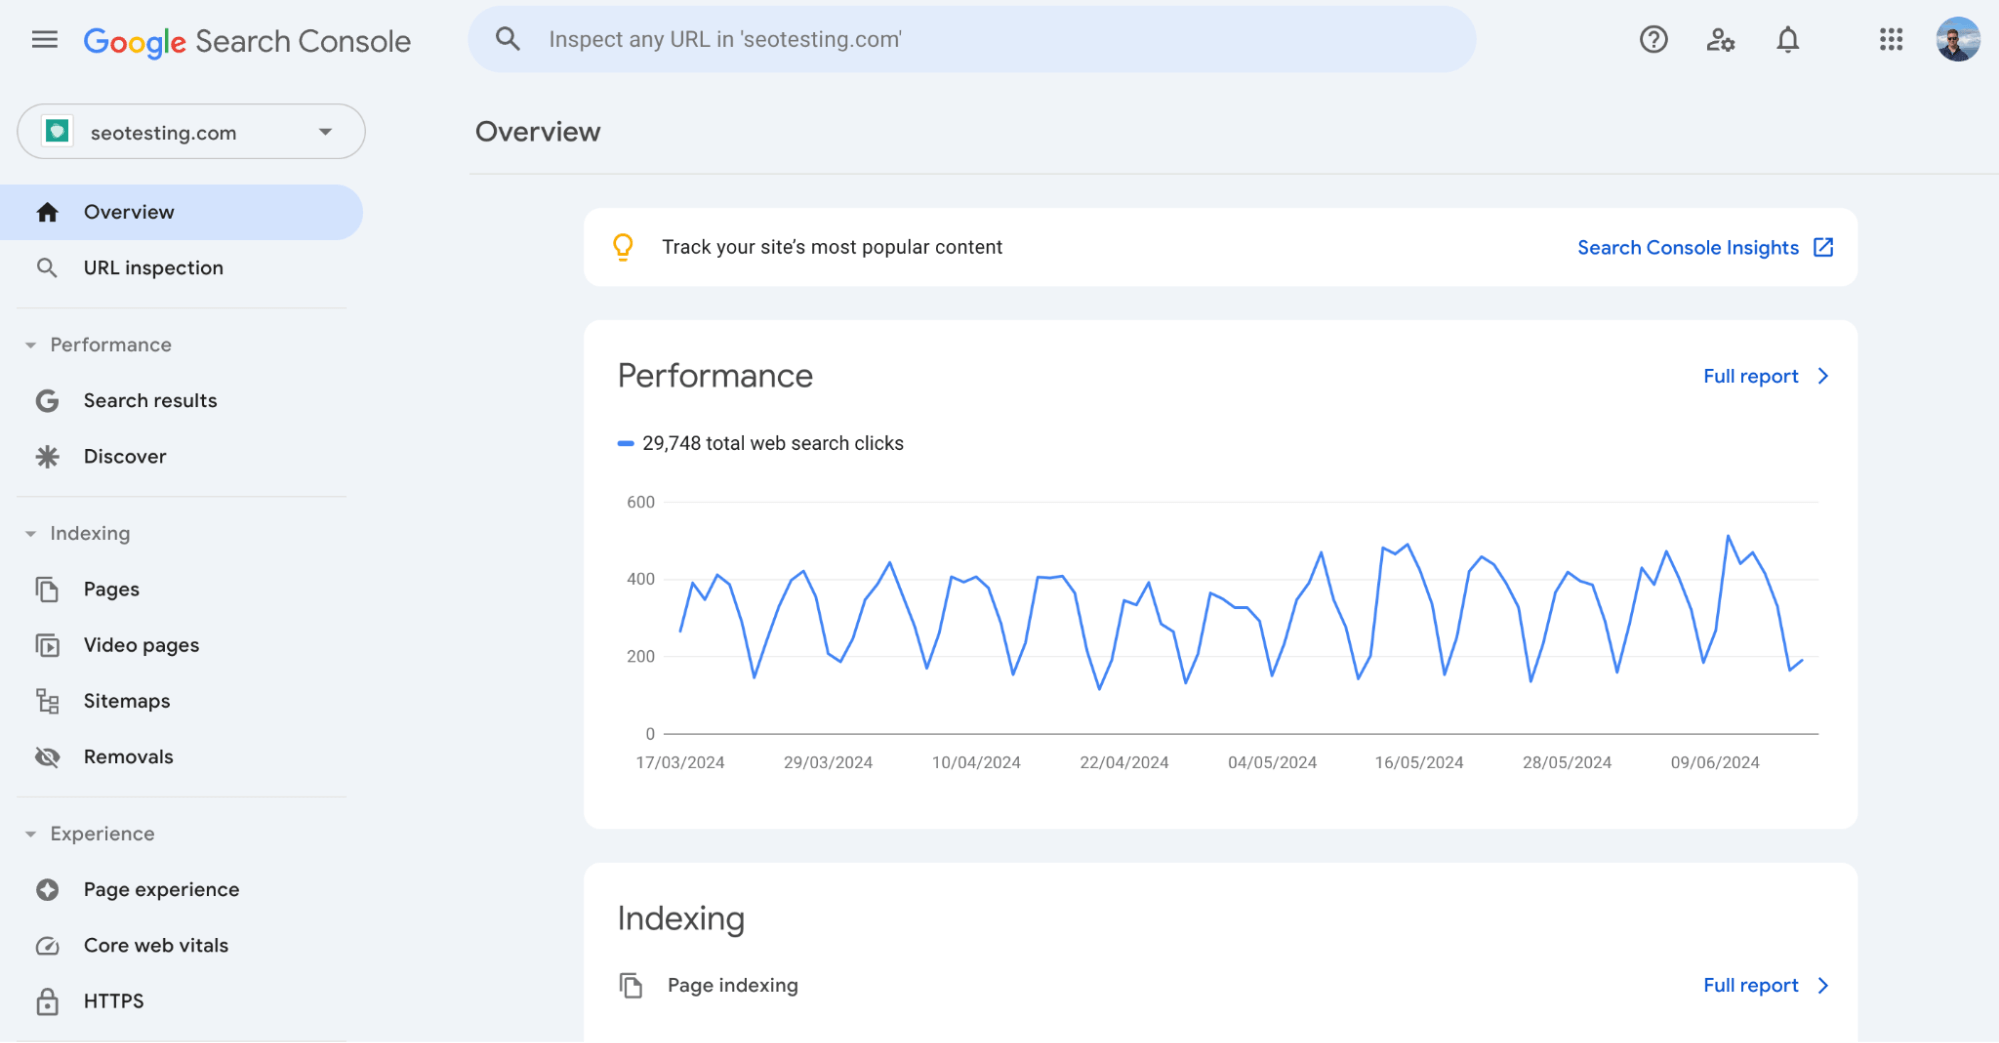1999x1043 pixels.
Task: Open Removals section
Action: point(181,758)
